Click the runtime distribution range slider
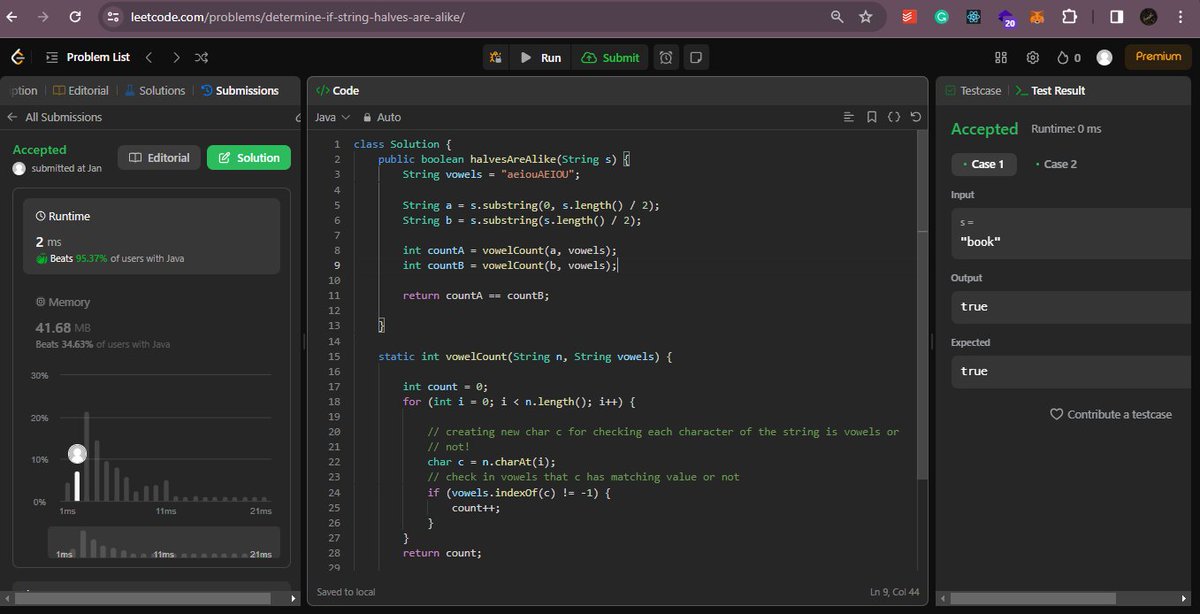 click(164, 544)
